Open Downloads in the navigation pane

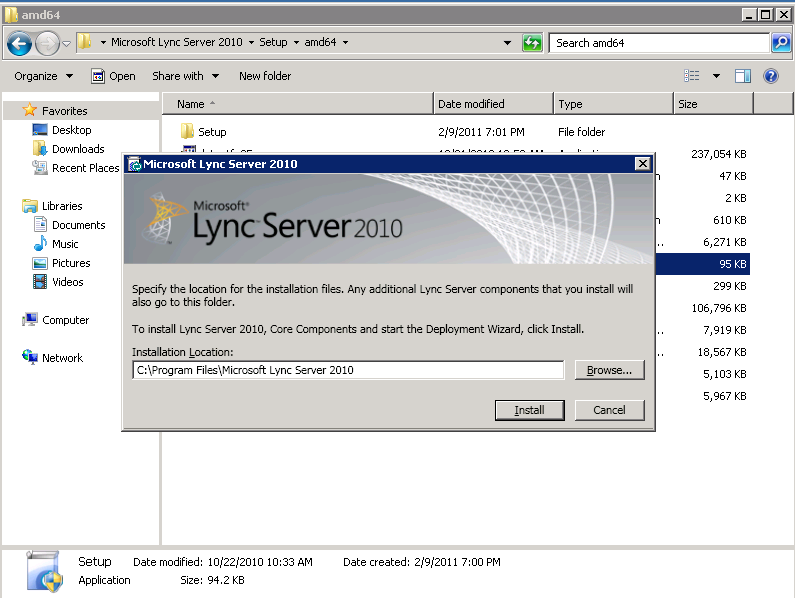click(x=68, y=149)
